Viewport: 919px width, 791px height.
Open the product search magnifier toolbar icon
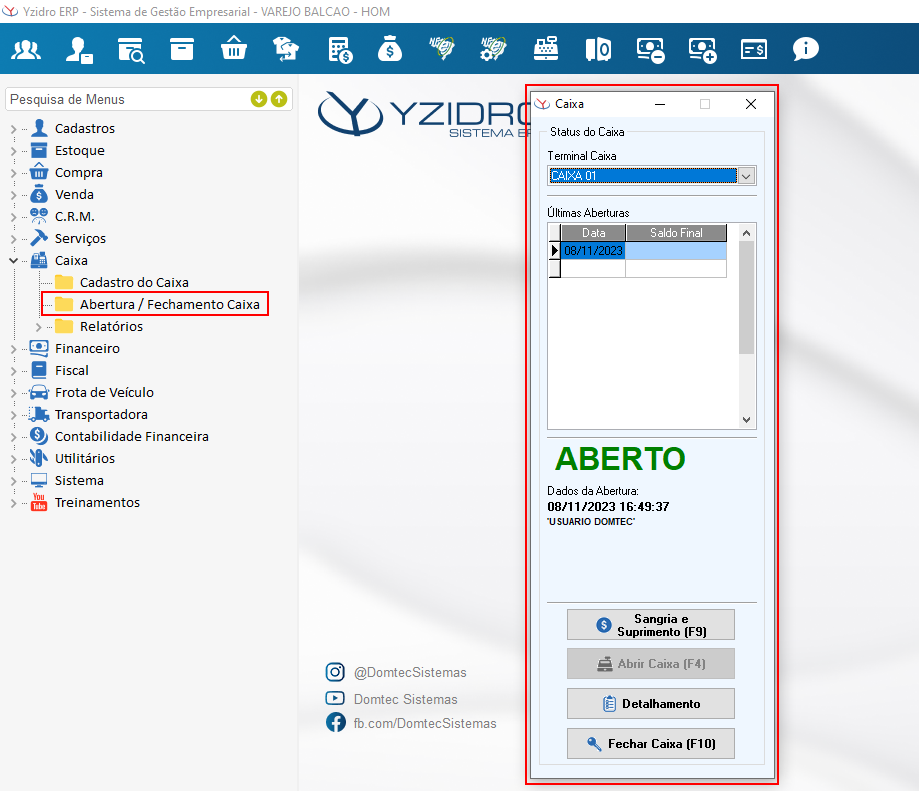[x=130, y=50]
